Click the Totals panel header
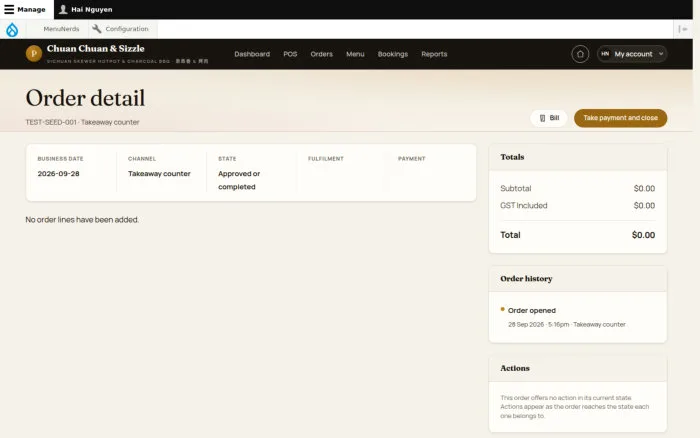700x438 pixels. (x=578, y=157)
